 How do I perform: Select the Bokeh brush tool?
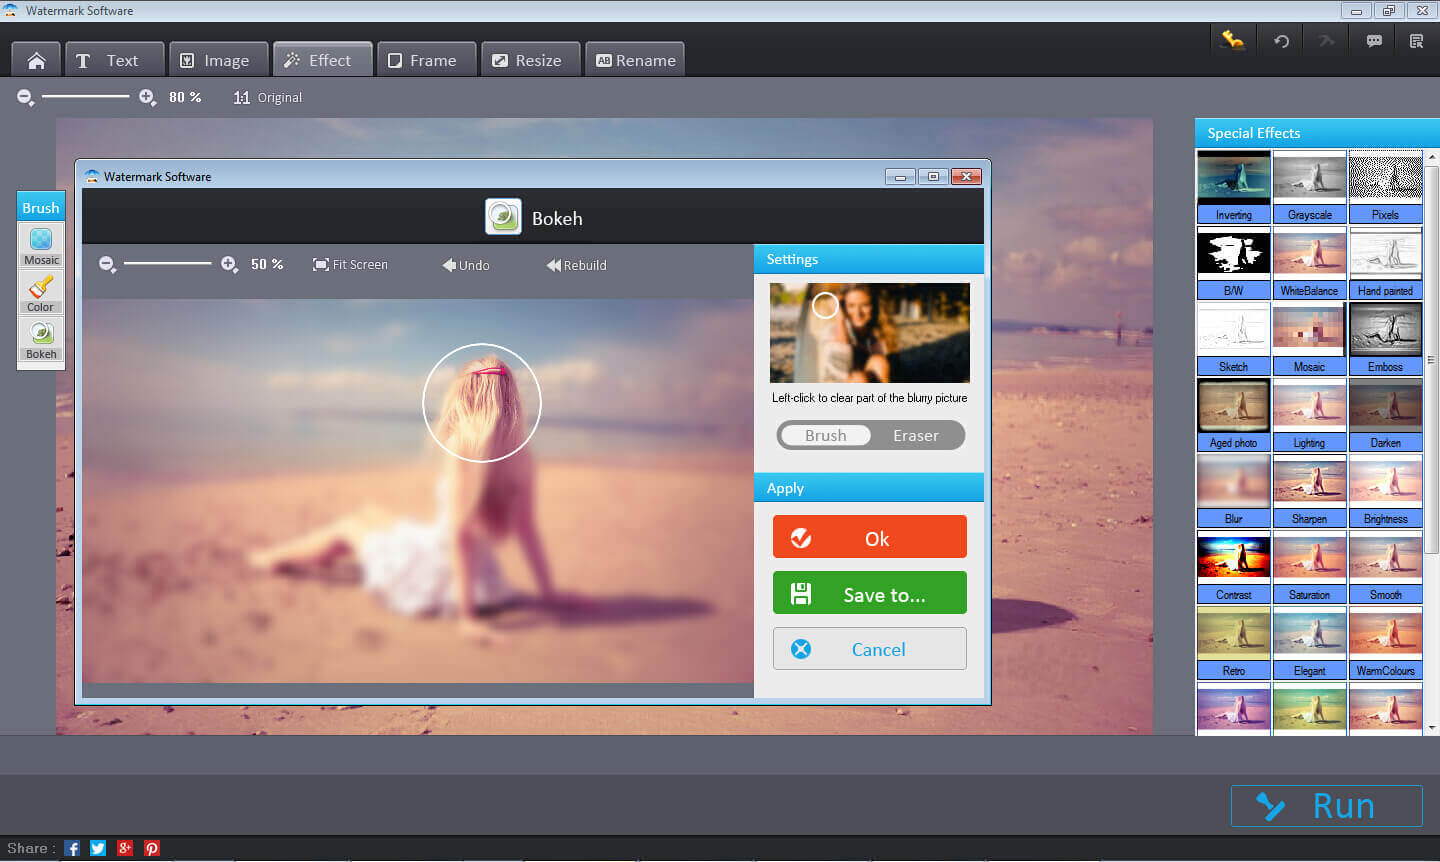pos(41,338)
